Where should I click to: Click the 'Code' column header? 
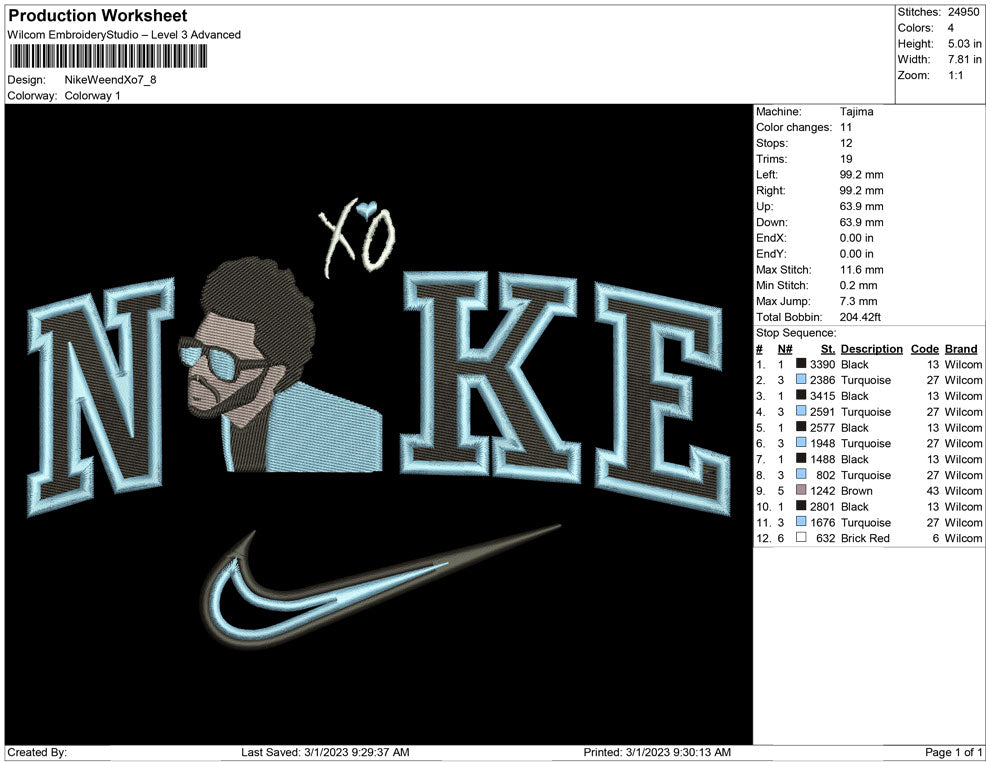tap(924, 348)
